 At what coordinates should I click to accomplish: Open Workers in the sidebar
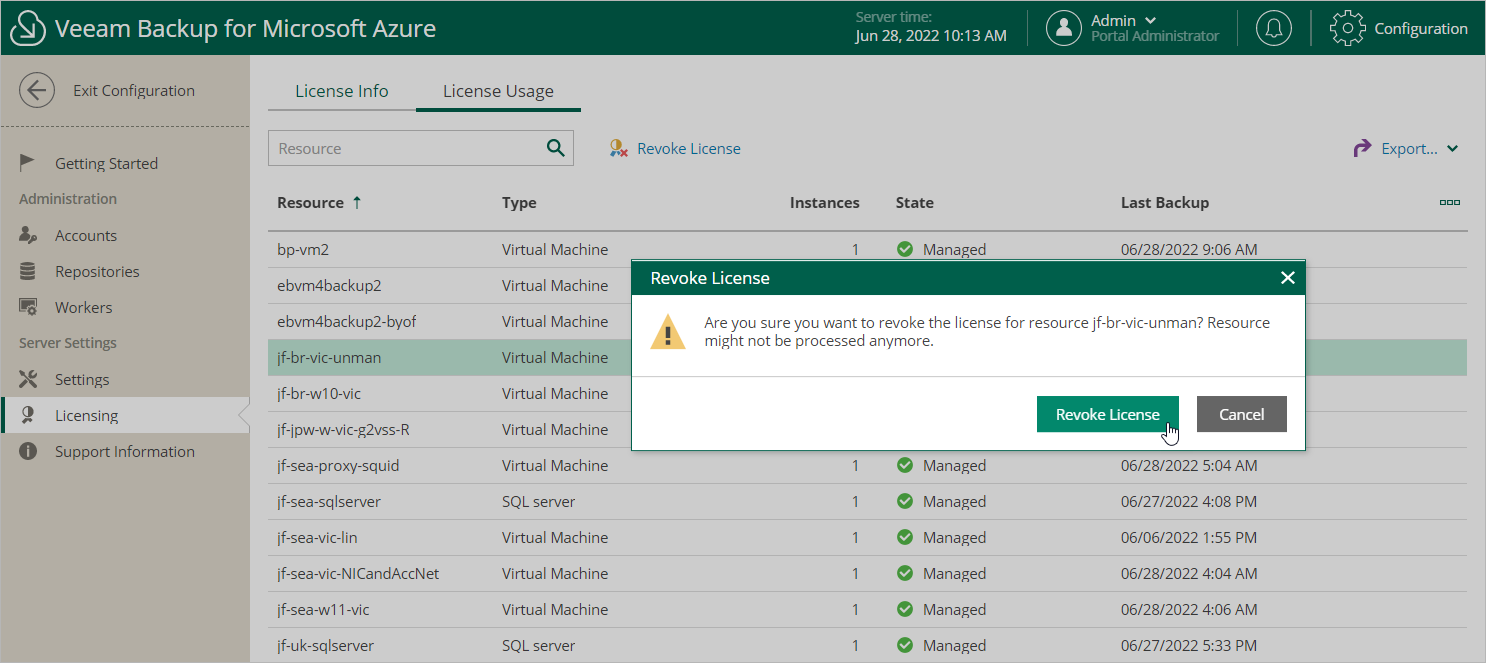click(83, 308)
